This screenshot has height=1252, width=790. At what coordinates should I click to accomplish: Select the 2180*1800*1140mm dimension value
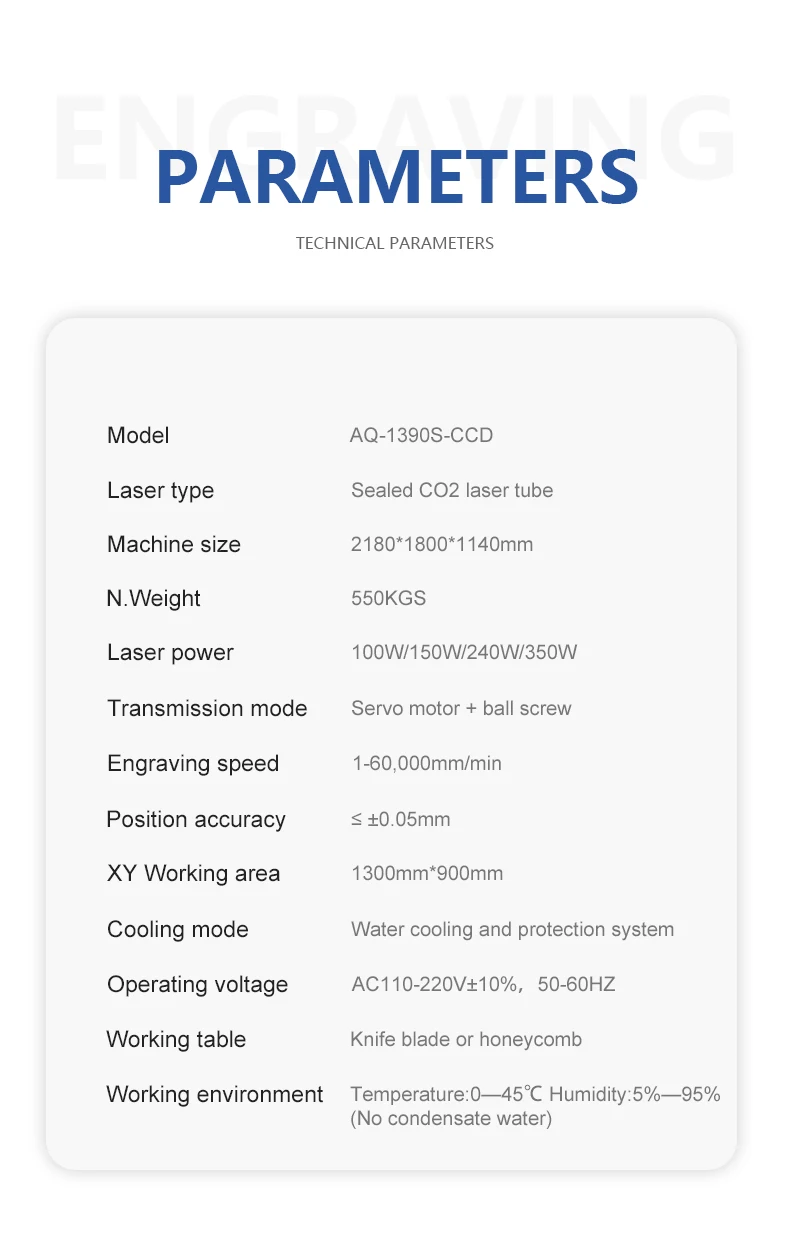(x=442, y=545)
